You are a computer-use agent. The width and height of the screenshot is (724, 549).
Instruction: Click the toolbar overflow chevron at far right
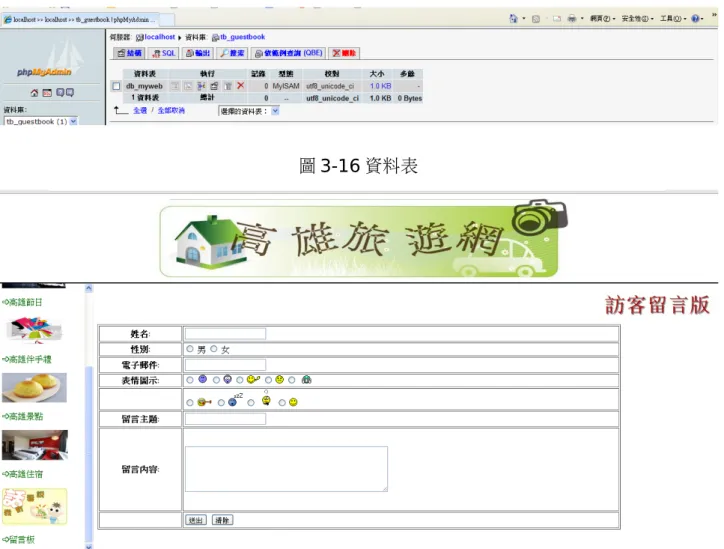pyautogui.click(x=714, y=15)
